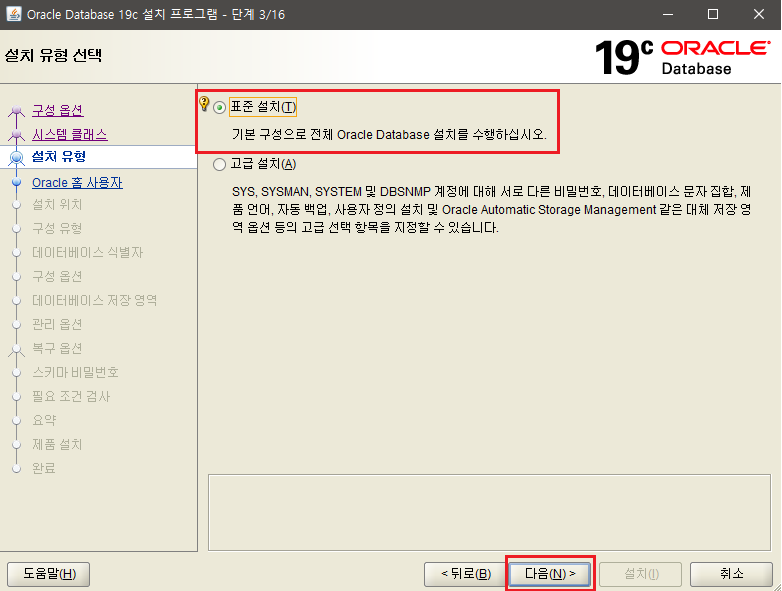Click the 데이터베이스 식별자 step

pyautogui.click(x=87, y=252)
